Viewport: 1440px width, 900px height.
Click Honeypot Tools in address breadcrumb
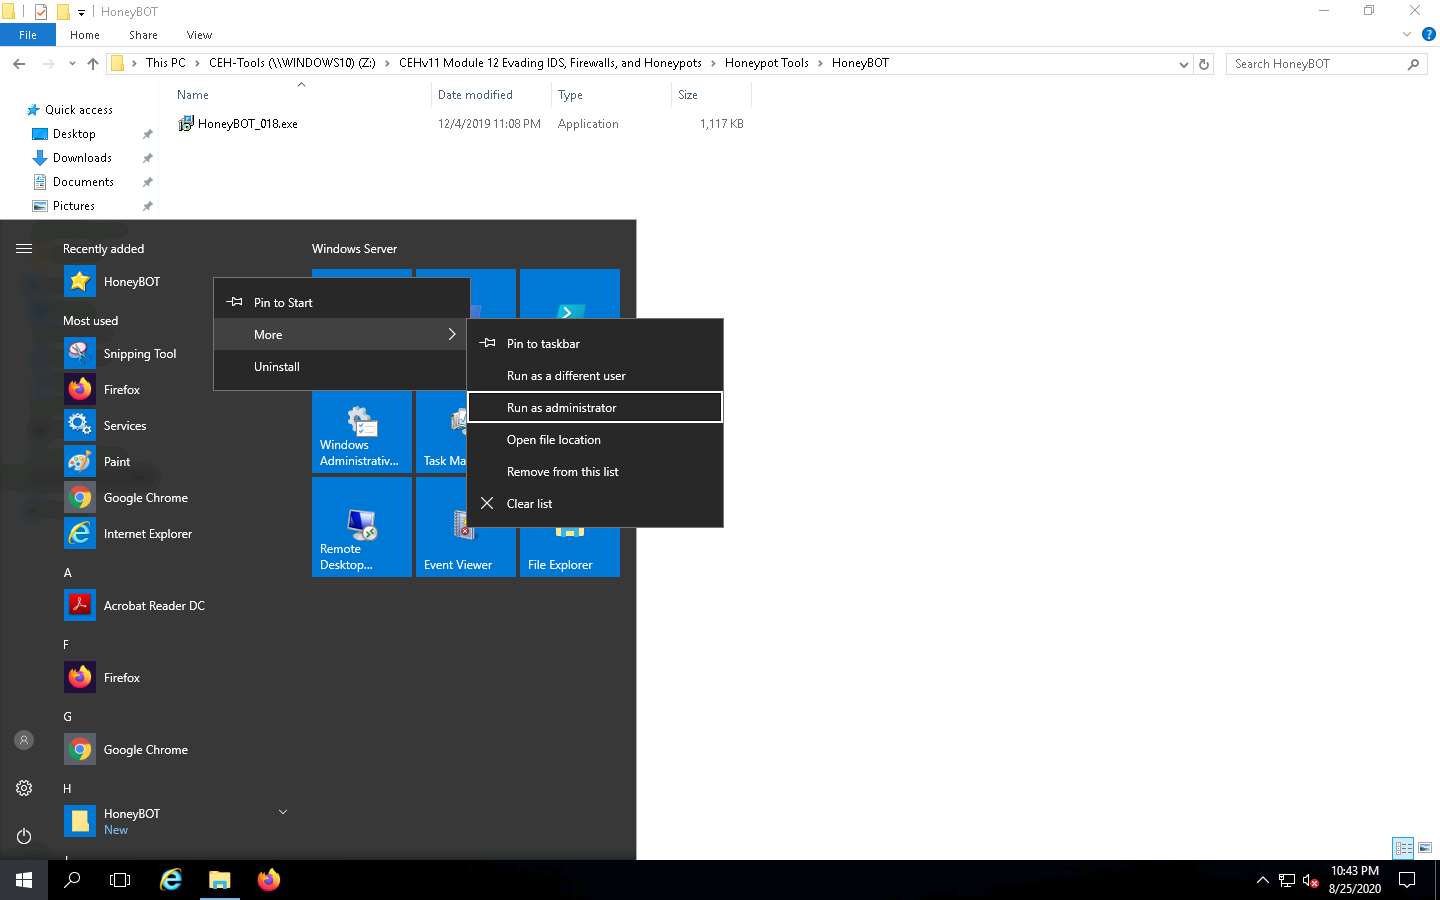click(766, 63)
